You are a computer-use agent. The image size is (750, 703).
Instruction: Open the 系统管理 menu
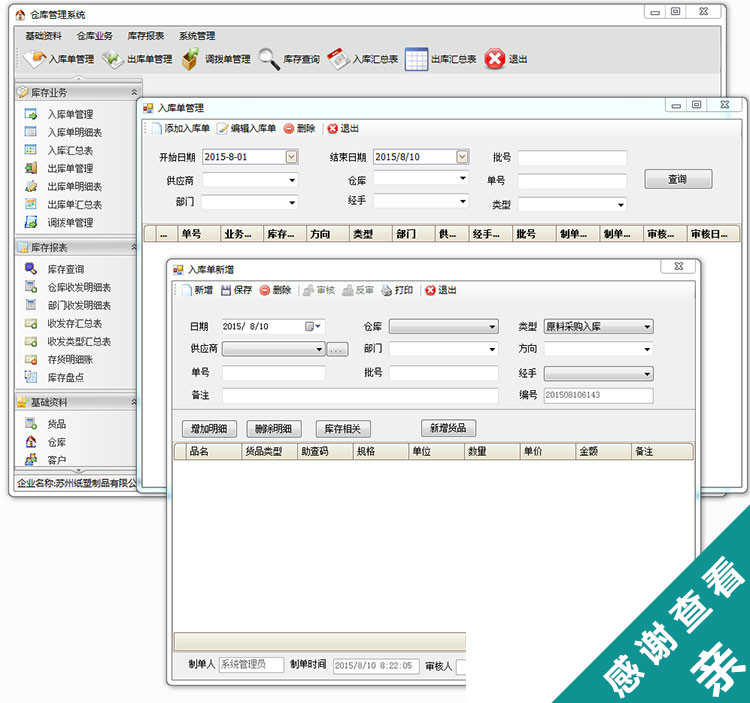[x=197, y=36]
